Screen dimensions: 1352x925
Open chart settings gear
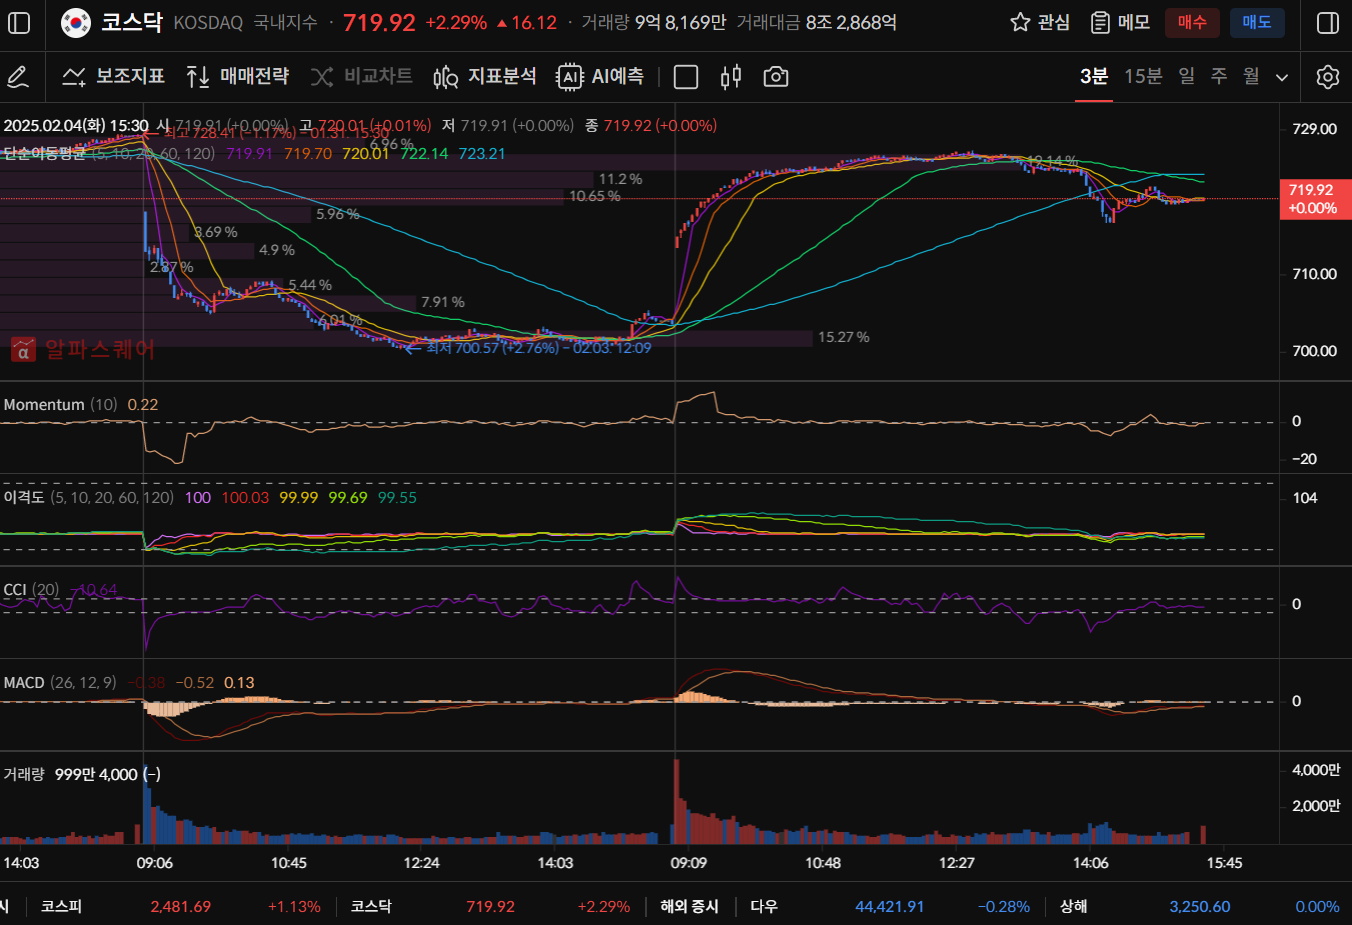(x=1328, y=77)
